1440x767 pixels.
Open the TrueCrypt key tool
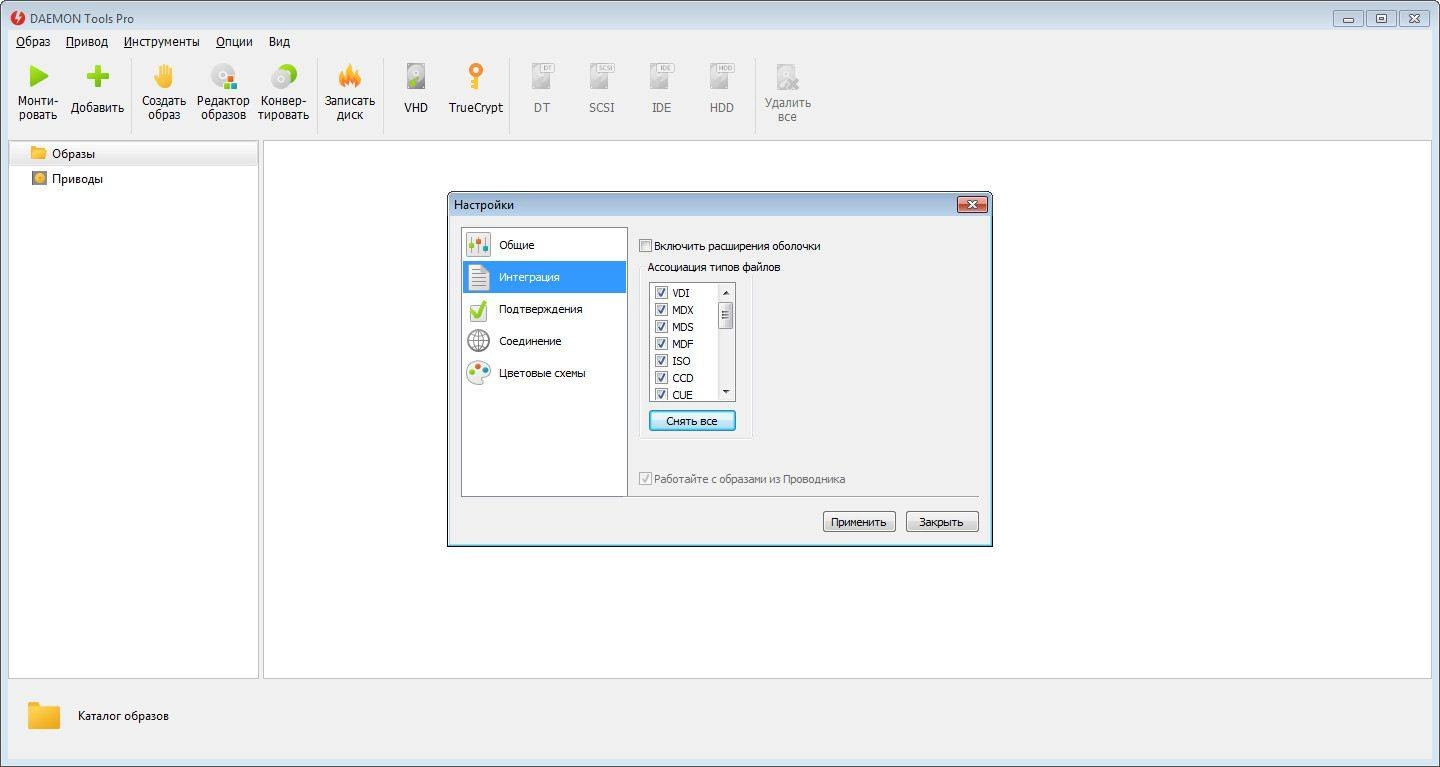[x=475, y=76]
